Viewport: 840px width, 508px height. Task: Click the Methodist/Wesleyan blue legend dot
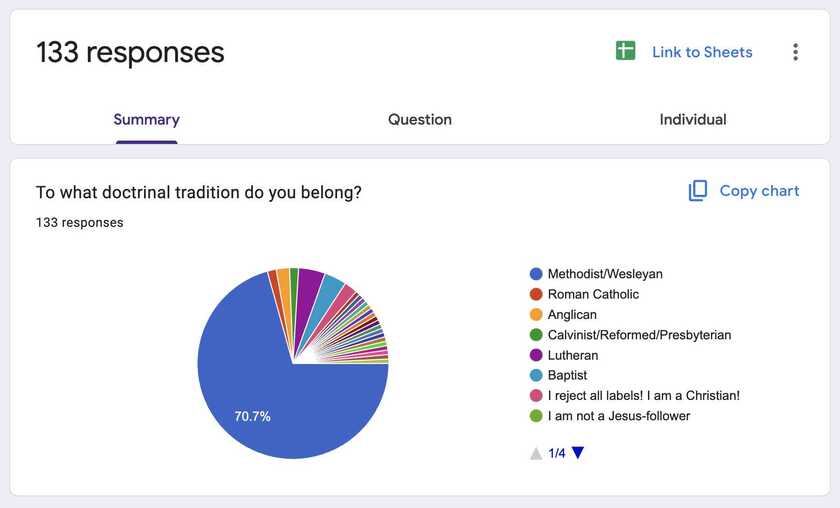536,274
